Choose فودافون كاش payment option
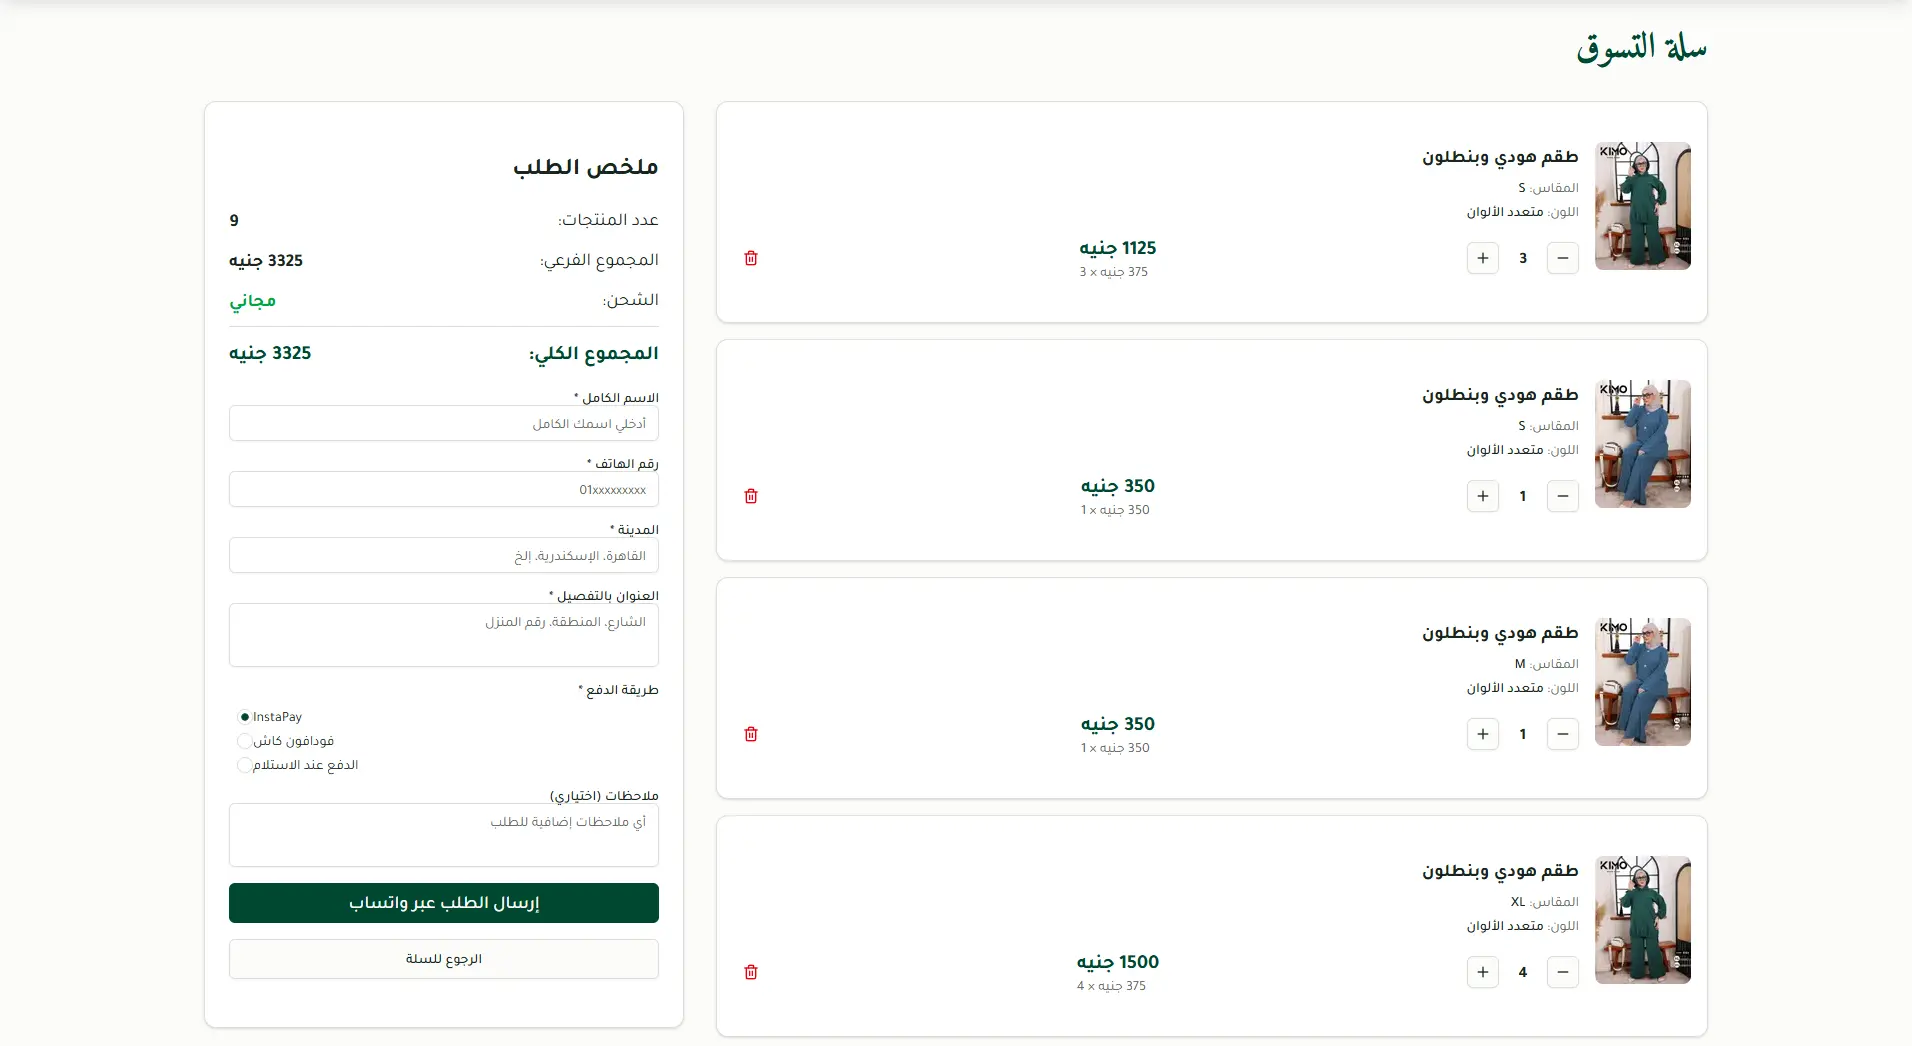 coord(244,741)
